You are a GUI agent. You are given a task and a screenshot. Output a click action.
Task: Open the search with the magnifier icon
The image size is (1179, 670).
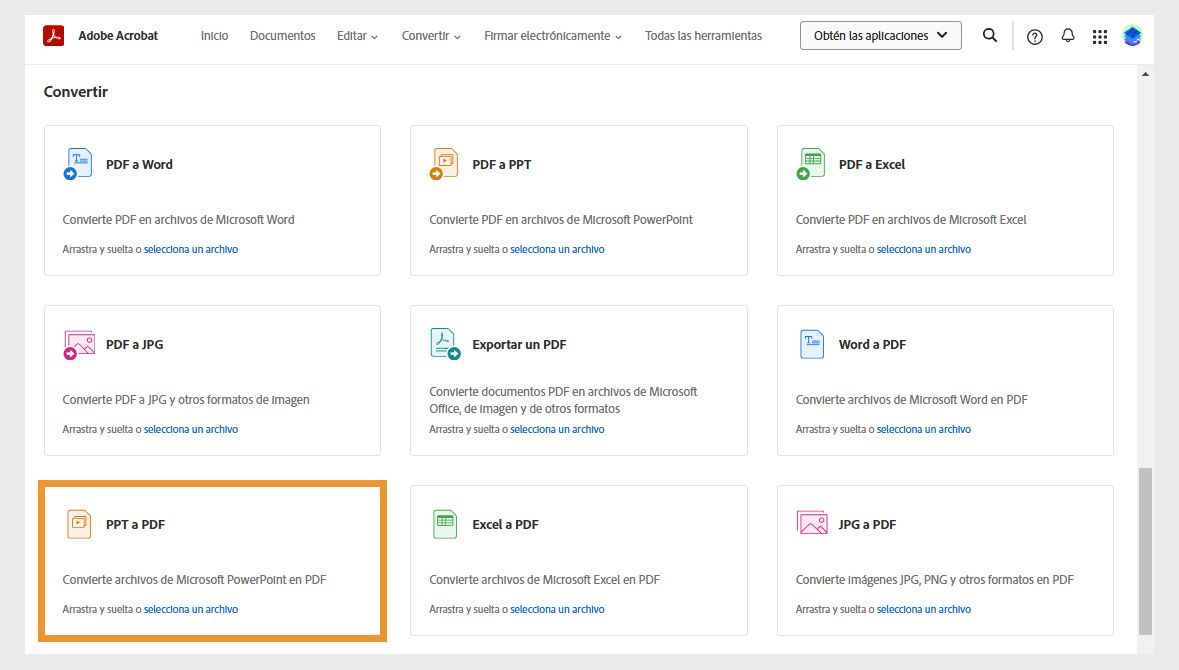989,35
